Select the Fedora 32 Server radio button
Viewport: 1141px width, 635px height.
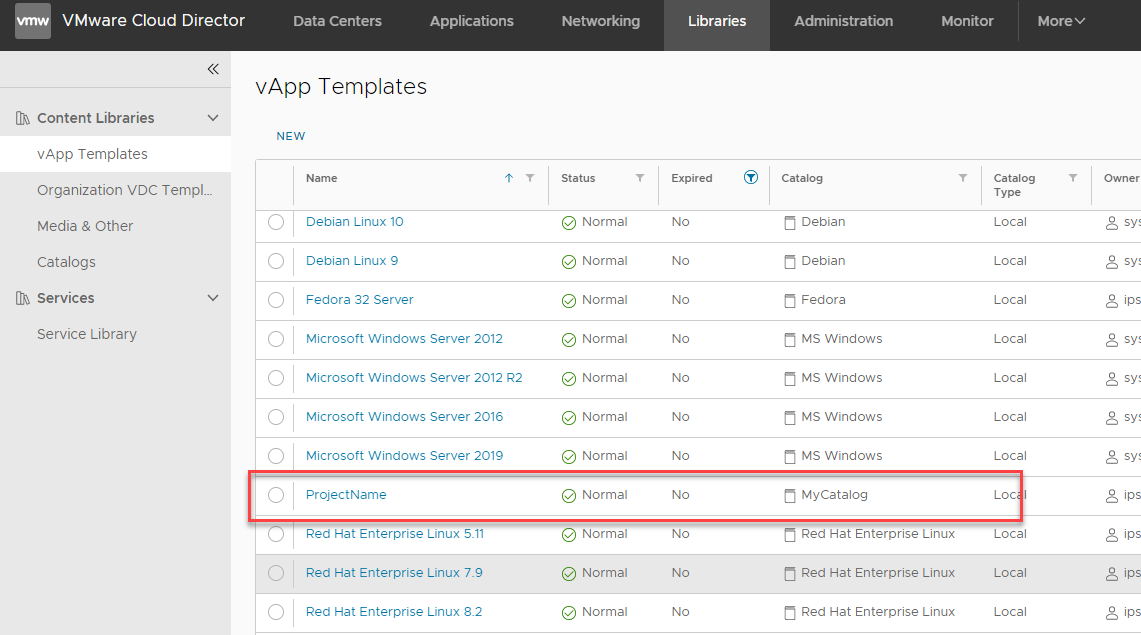click(276, 300)
